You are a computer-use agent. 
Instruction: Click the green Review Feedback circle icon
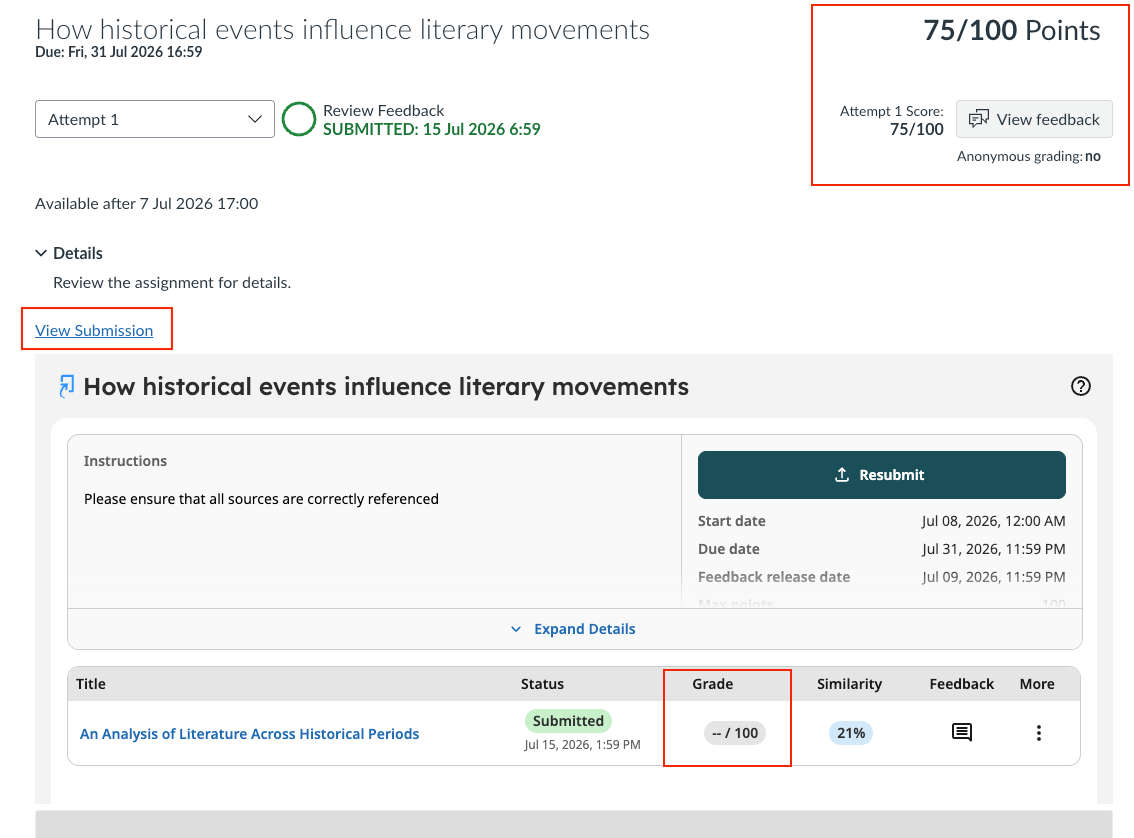299,119
